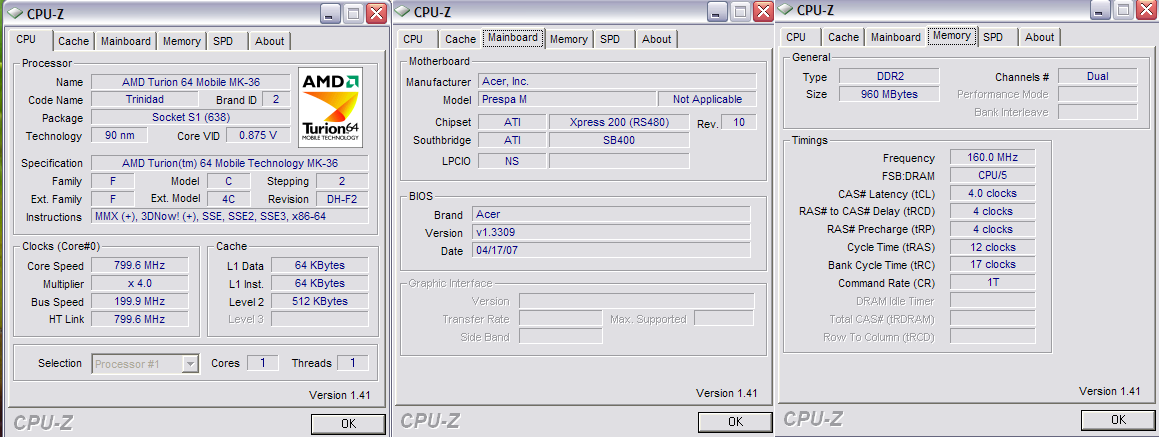Maximize the right CPU-Z window
The width and height of the screenshot is (1159, 437).
[1126, 10]
